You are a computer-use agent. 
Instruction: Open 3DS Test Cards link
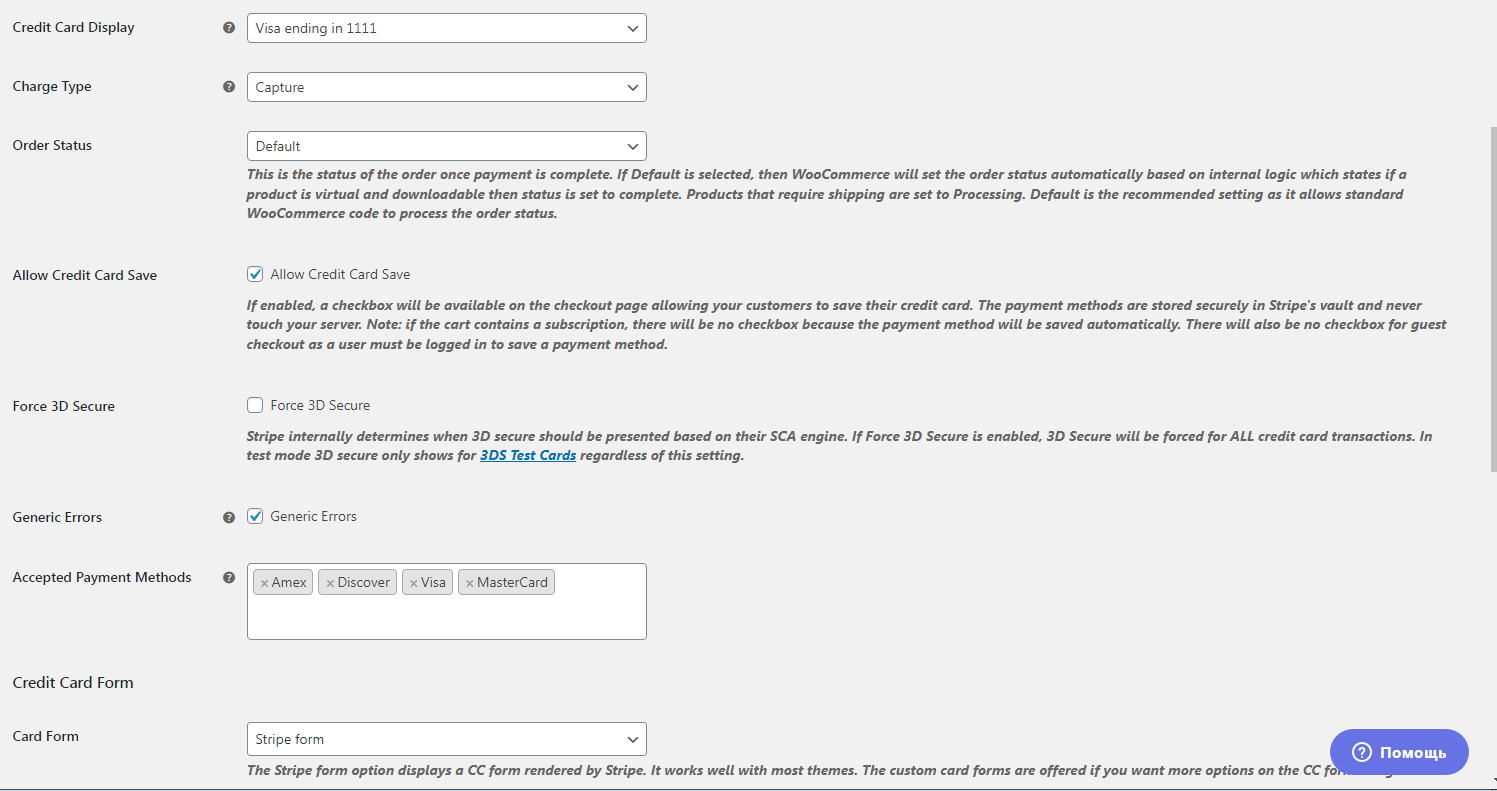tap(528, 456)
